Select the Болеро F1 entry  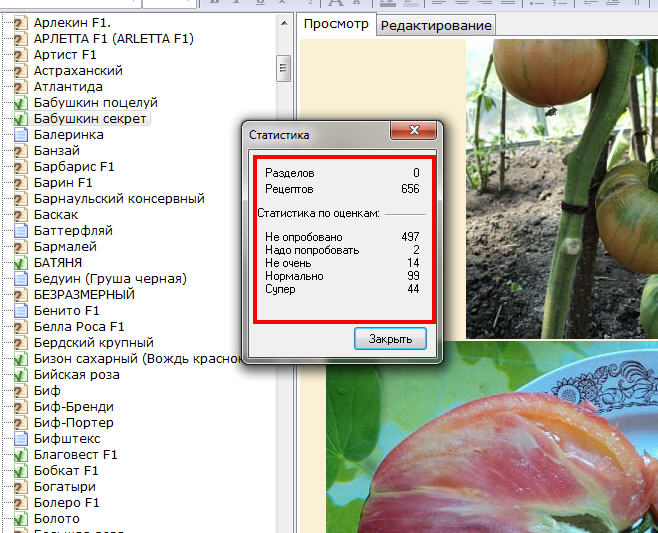click(66, 503)
